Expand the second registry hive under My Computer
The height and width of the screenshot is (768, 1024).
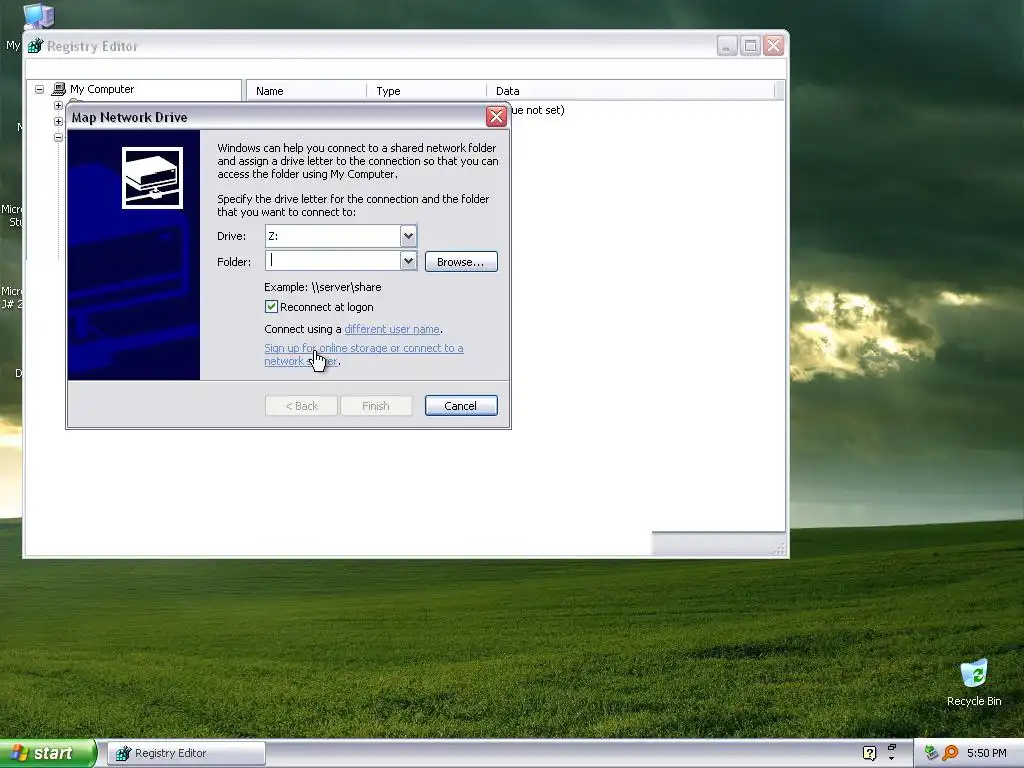(58, 121)
